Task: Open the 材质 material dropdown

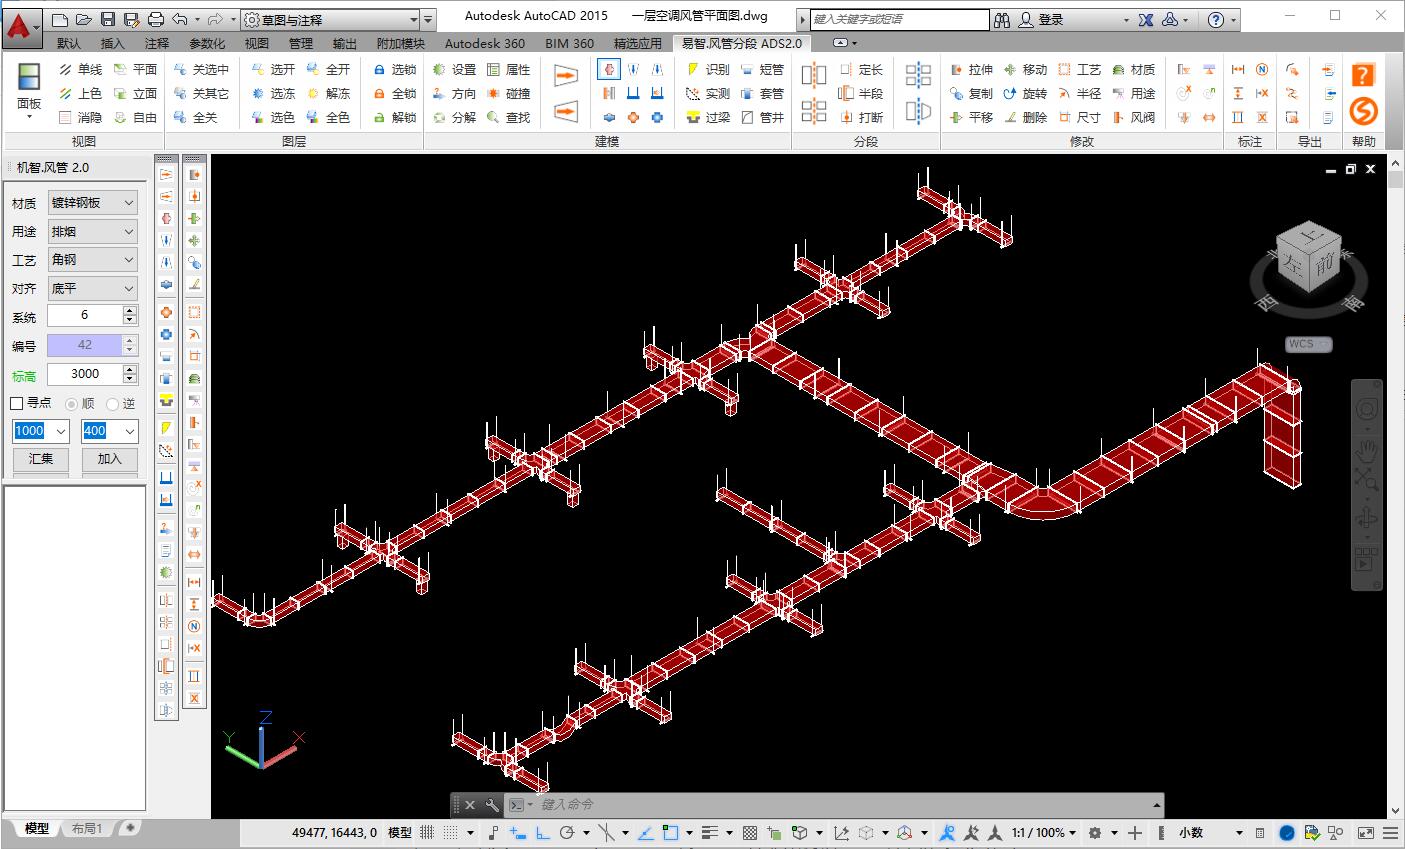Action: click(x=92, y=202)
